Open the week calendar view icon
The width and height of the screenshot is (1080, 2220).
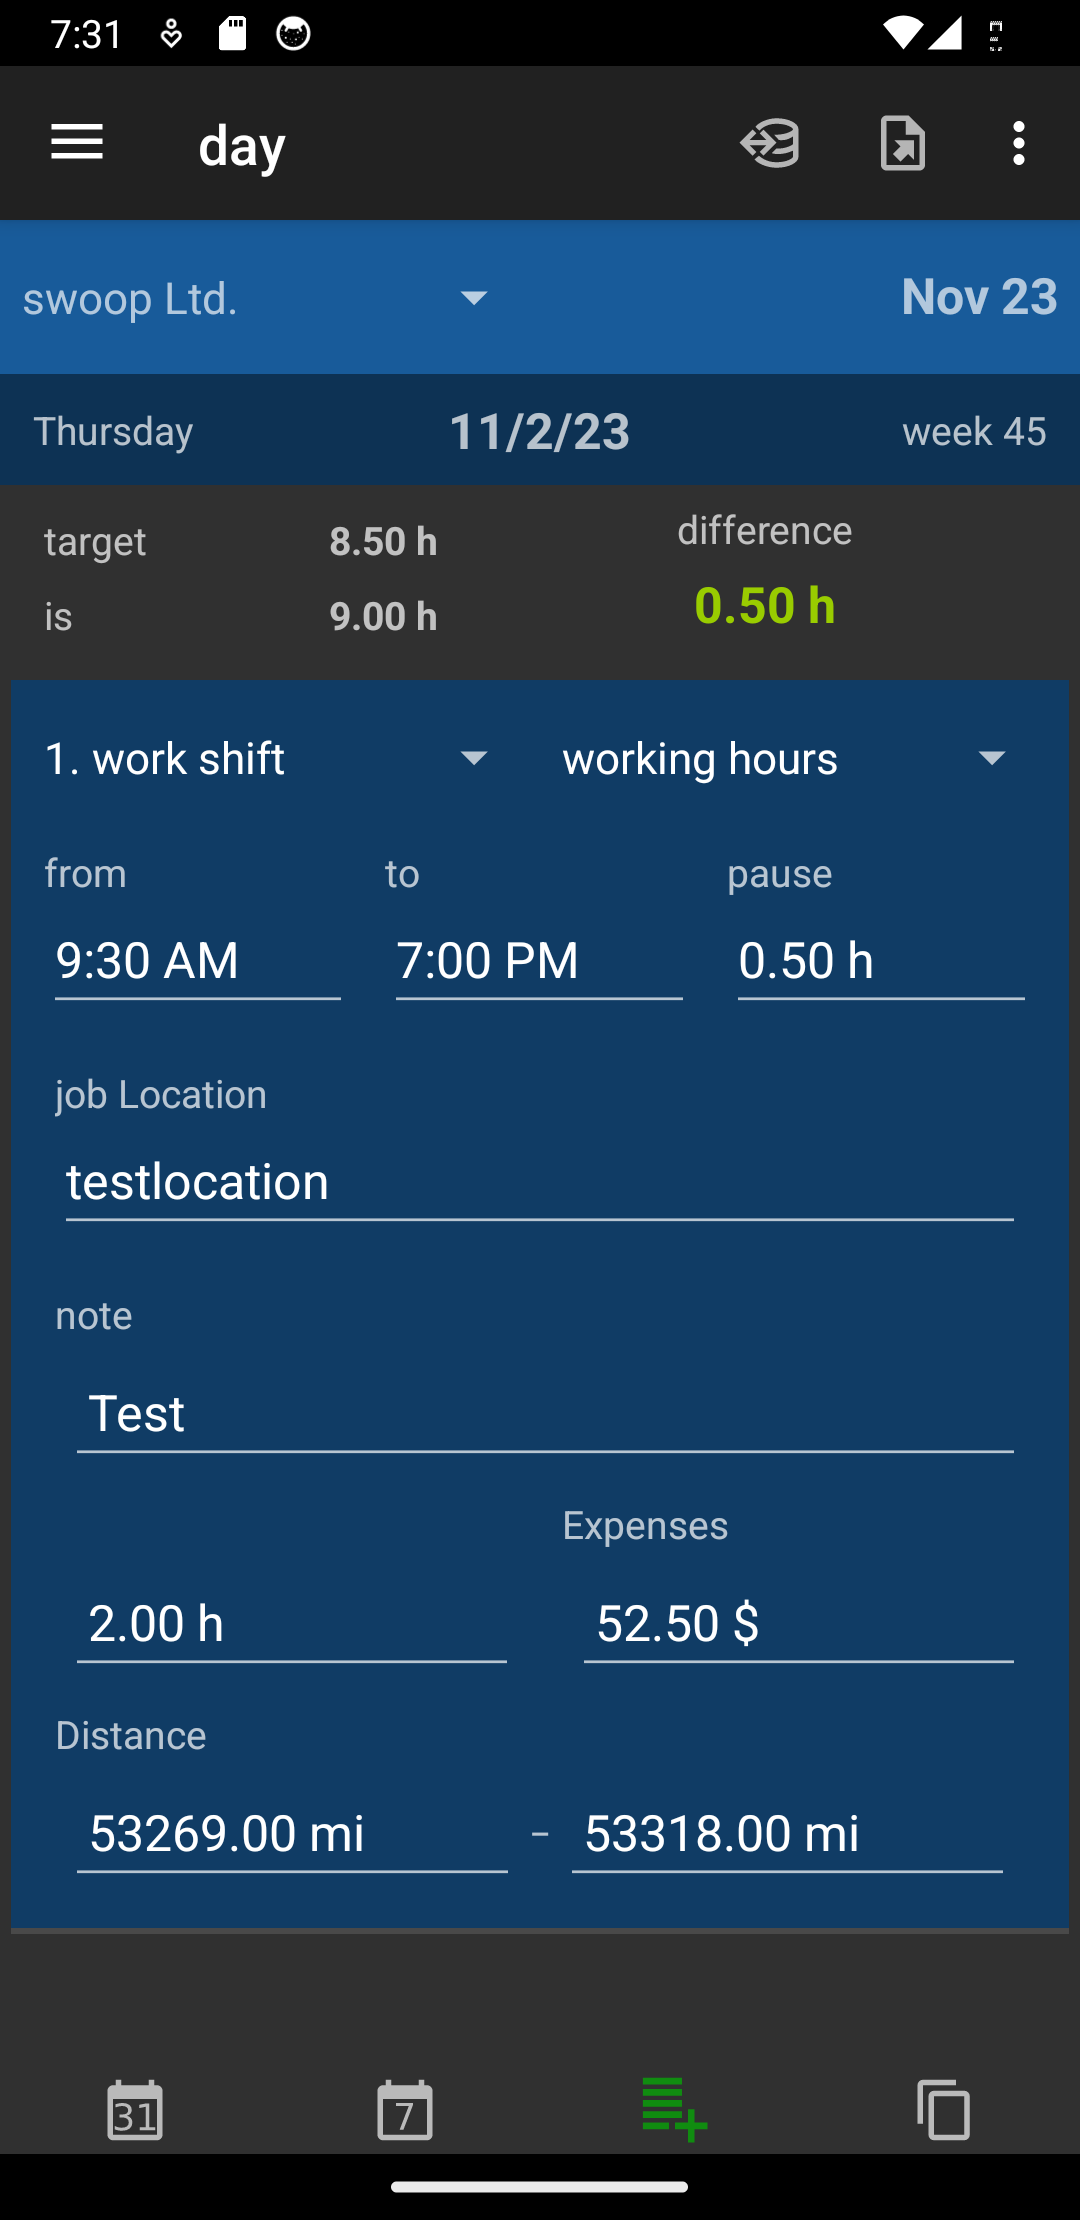coord(405,2109)
